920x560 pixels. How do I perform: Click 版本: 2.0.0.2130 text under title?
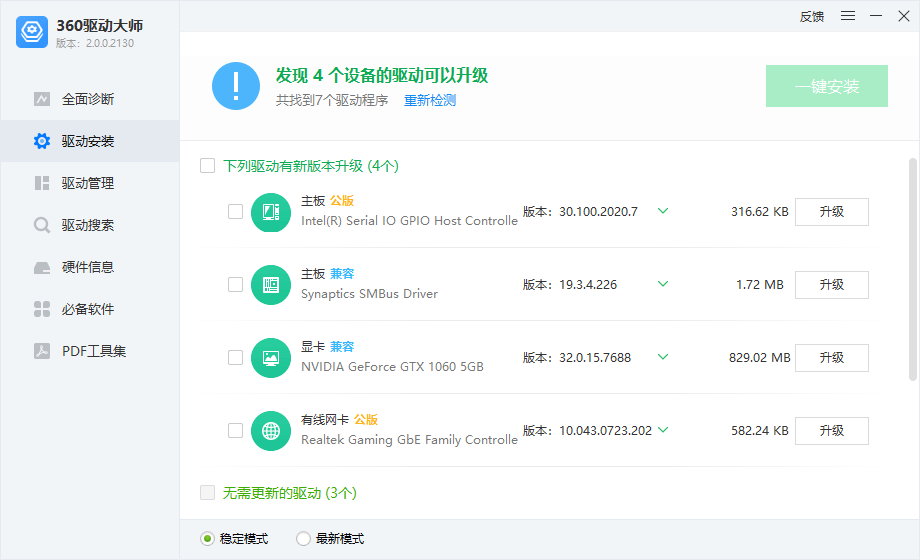pyautogui.click(x=95, y=43)
